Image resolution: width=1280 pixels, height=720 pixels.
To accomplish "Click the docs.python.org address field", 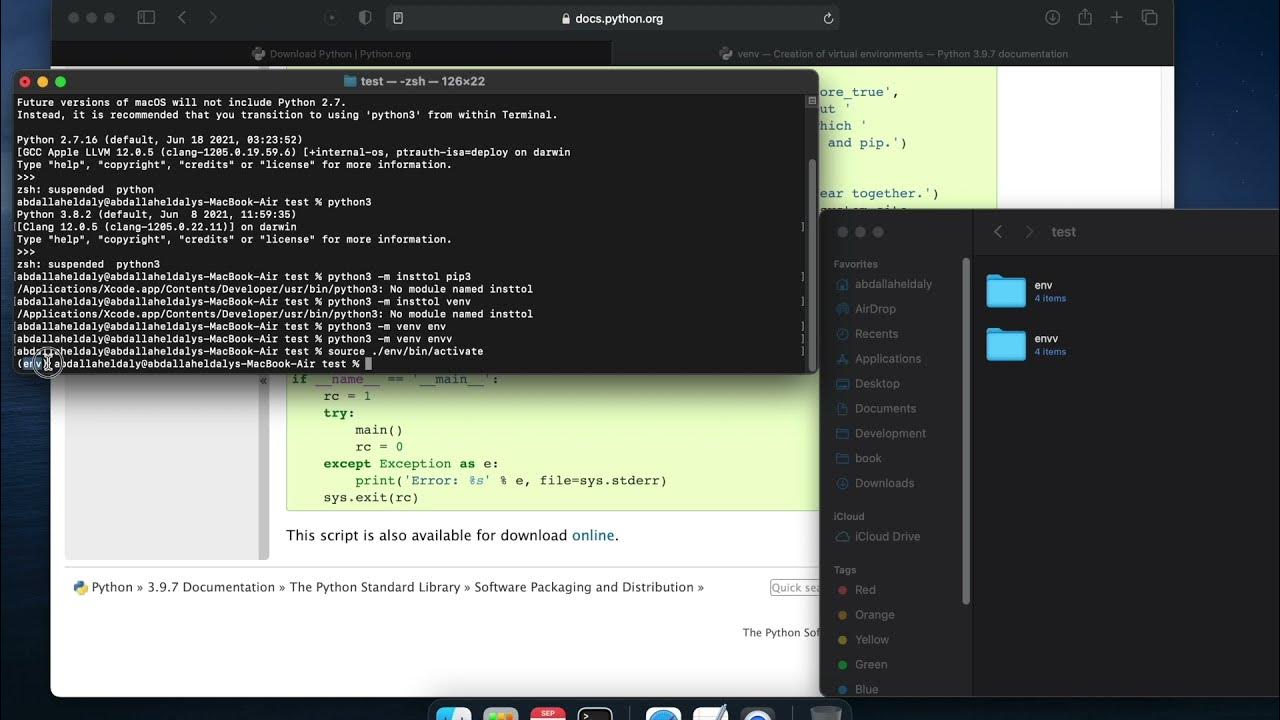I will click(612, 18).
